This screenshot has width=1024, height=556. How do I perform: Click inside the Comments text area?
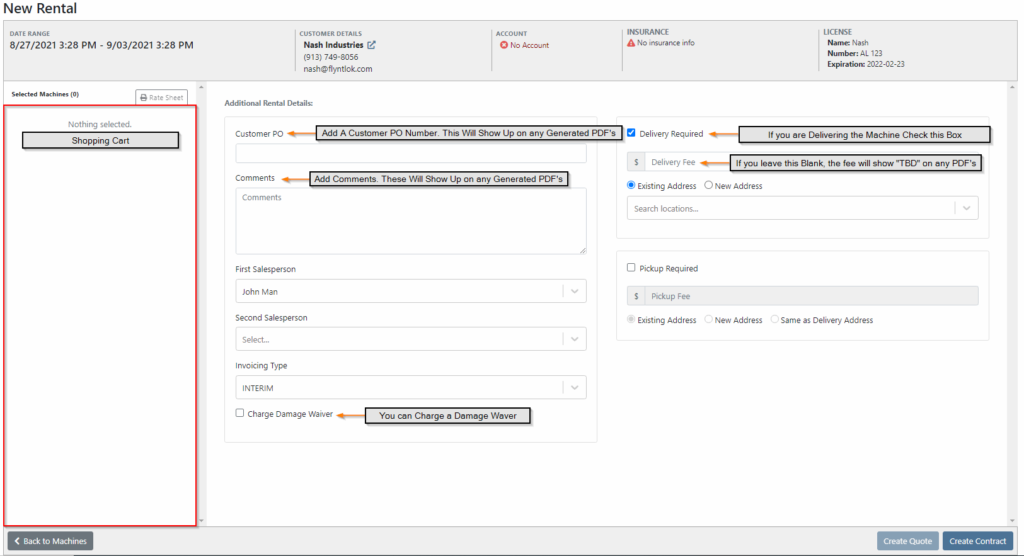click(411, 221)
